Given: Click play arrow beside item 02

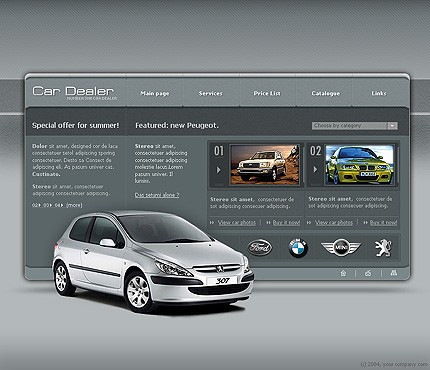Looking at the screenshot, I should [315, 170].
